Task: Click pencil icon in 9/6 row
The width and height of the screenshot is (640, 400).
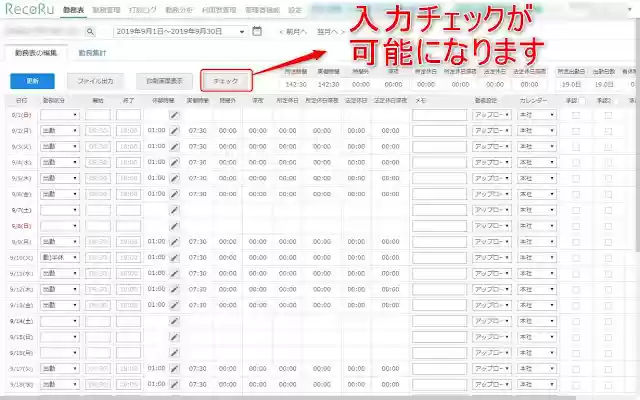Action: (x=174, y=194)
